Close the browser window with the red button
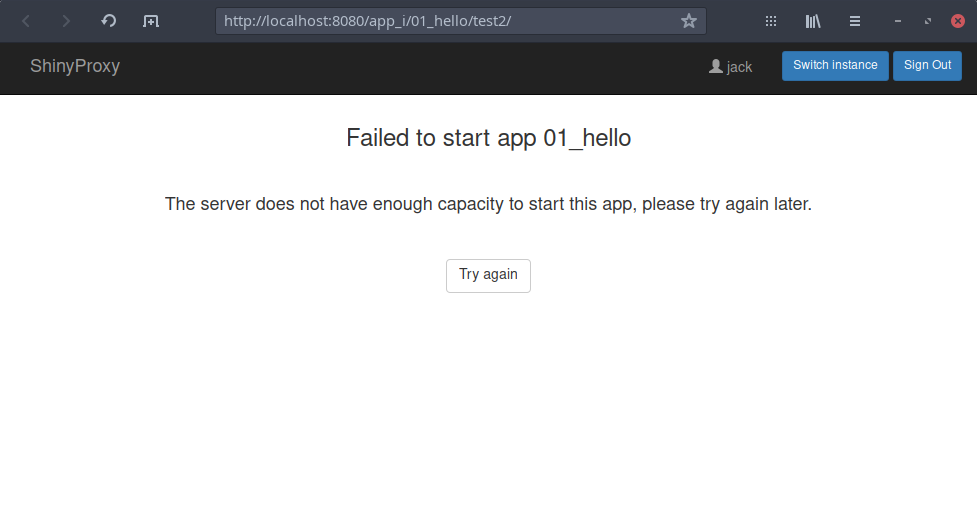Screen dimensions: 977x513 pos(958,21)
